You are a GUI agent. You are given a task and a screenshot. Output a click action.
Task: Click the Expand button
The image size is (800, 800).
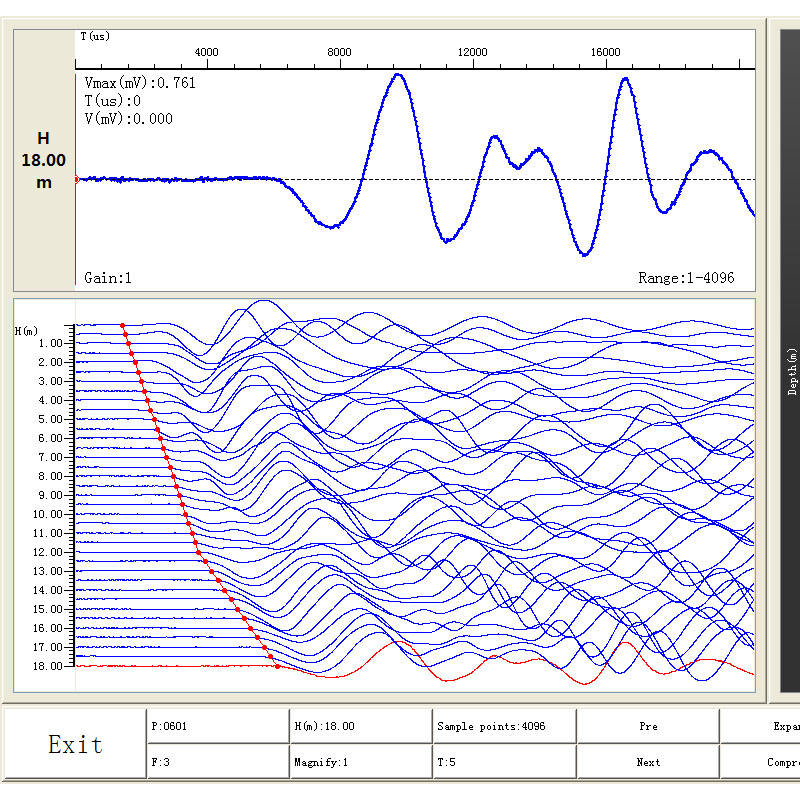[760, 726]
